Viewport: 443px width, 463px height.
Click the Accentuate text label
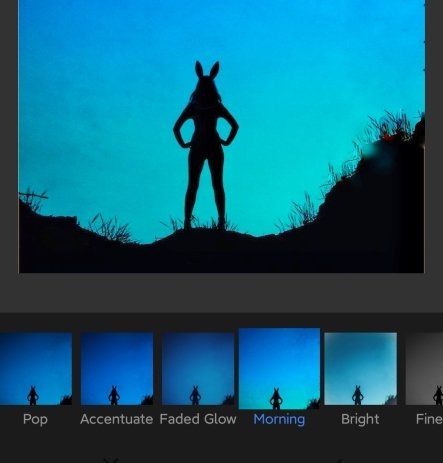pos(117,419)
